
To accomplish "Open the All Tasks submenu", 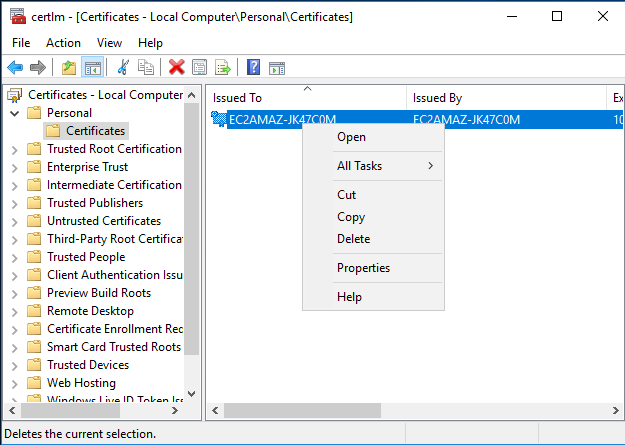I will click(373, 166).
